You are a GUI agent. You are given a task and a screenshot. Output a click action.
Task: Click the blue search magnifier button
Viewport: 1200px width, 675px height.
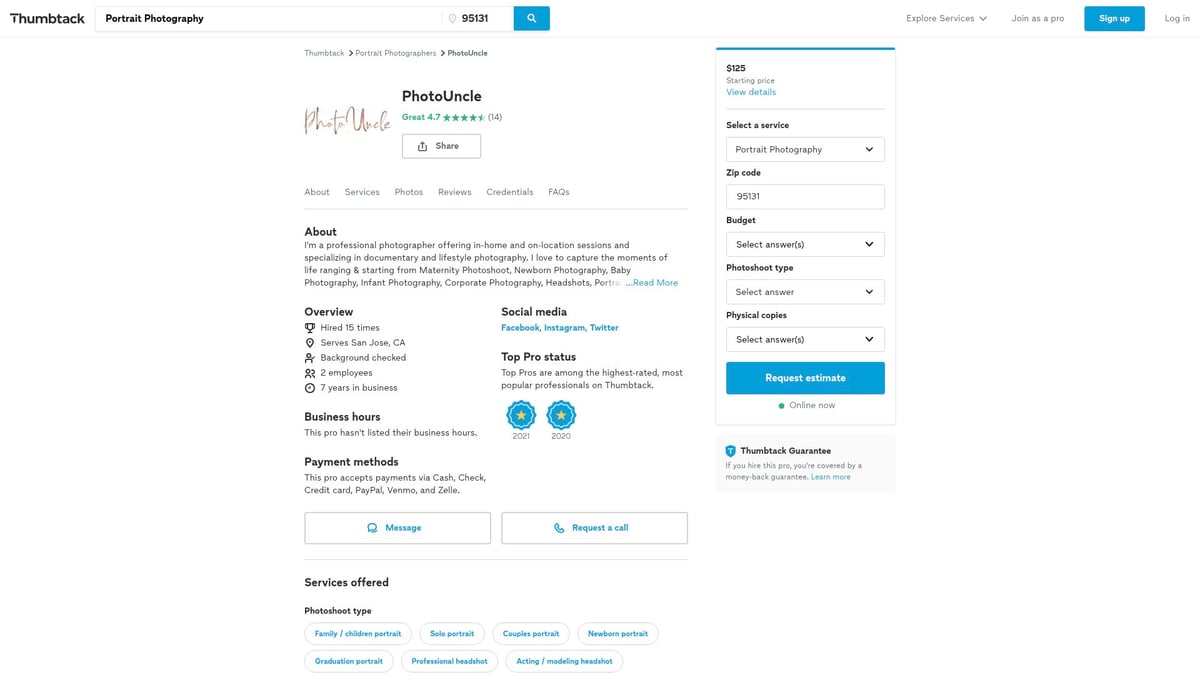coord(531,18)
